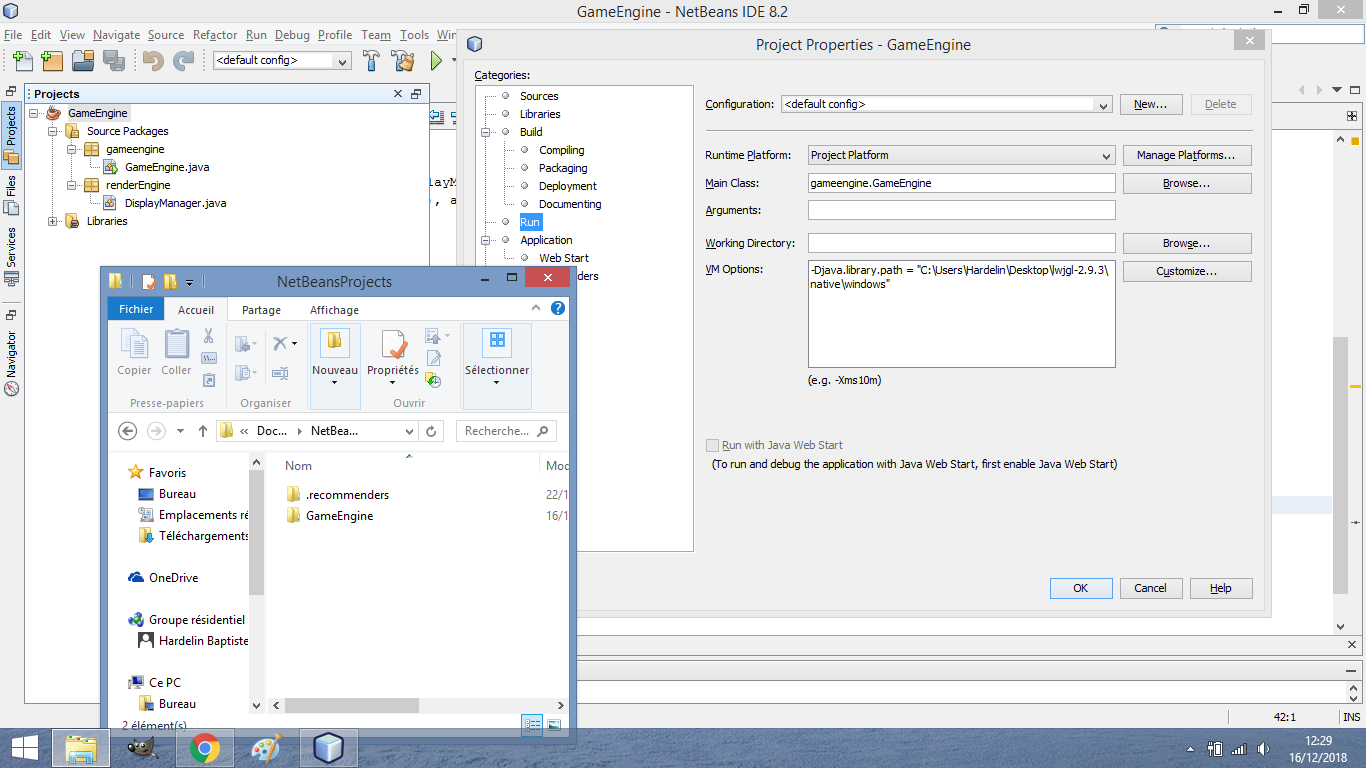This screenshot has height=768, width=1366.
Task: Click Customize button for VM Options
Action: [x=1187, y=272]
